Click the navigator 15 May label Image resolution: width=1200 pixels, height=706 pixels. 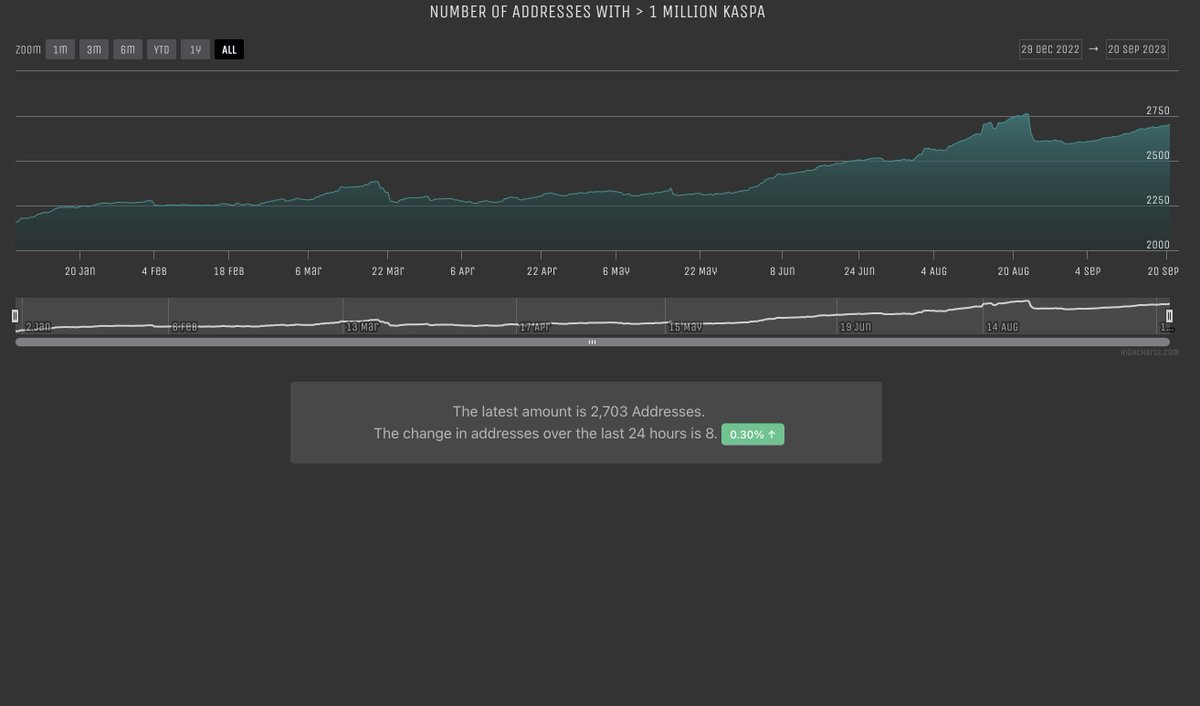(686, 327)
